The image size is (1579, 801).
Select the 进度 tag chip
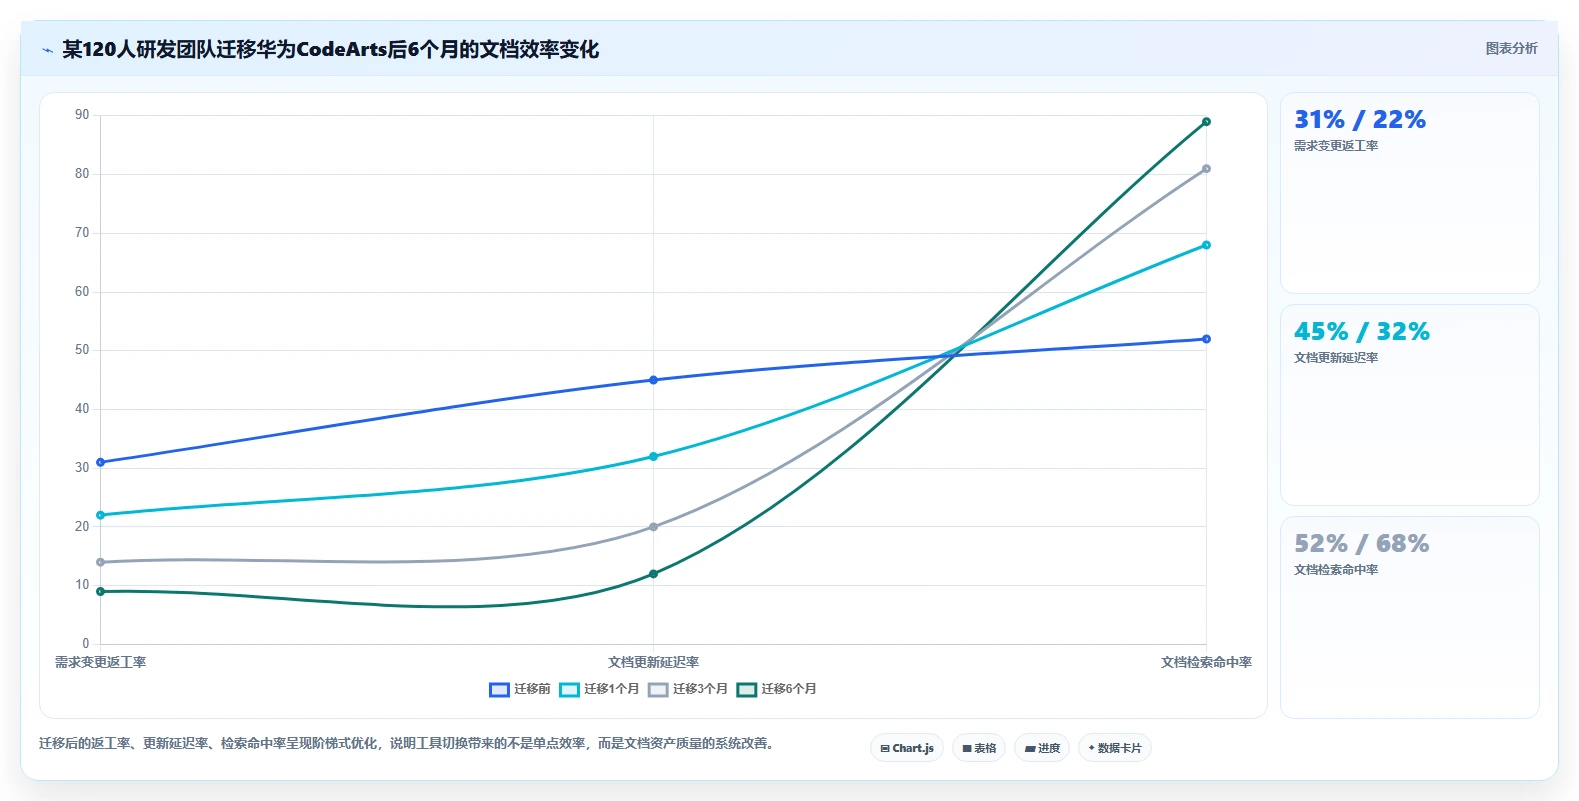coord(1042,748)
